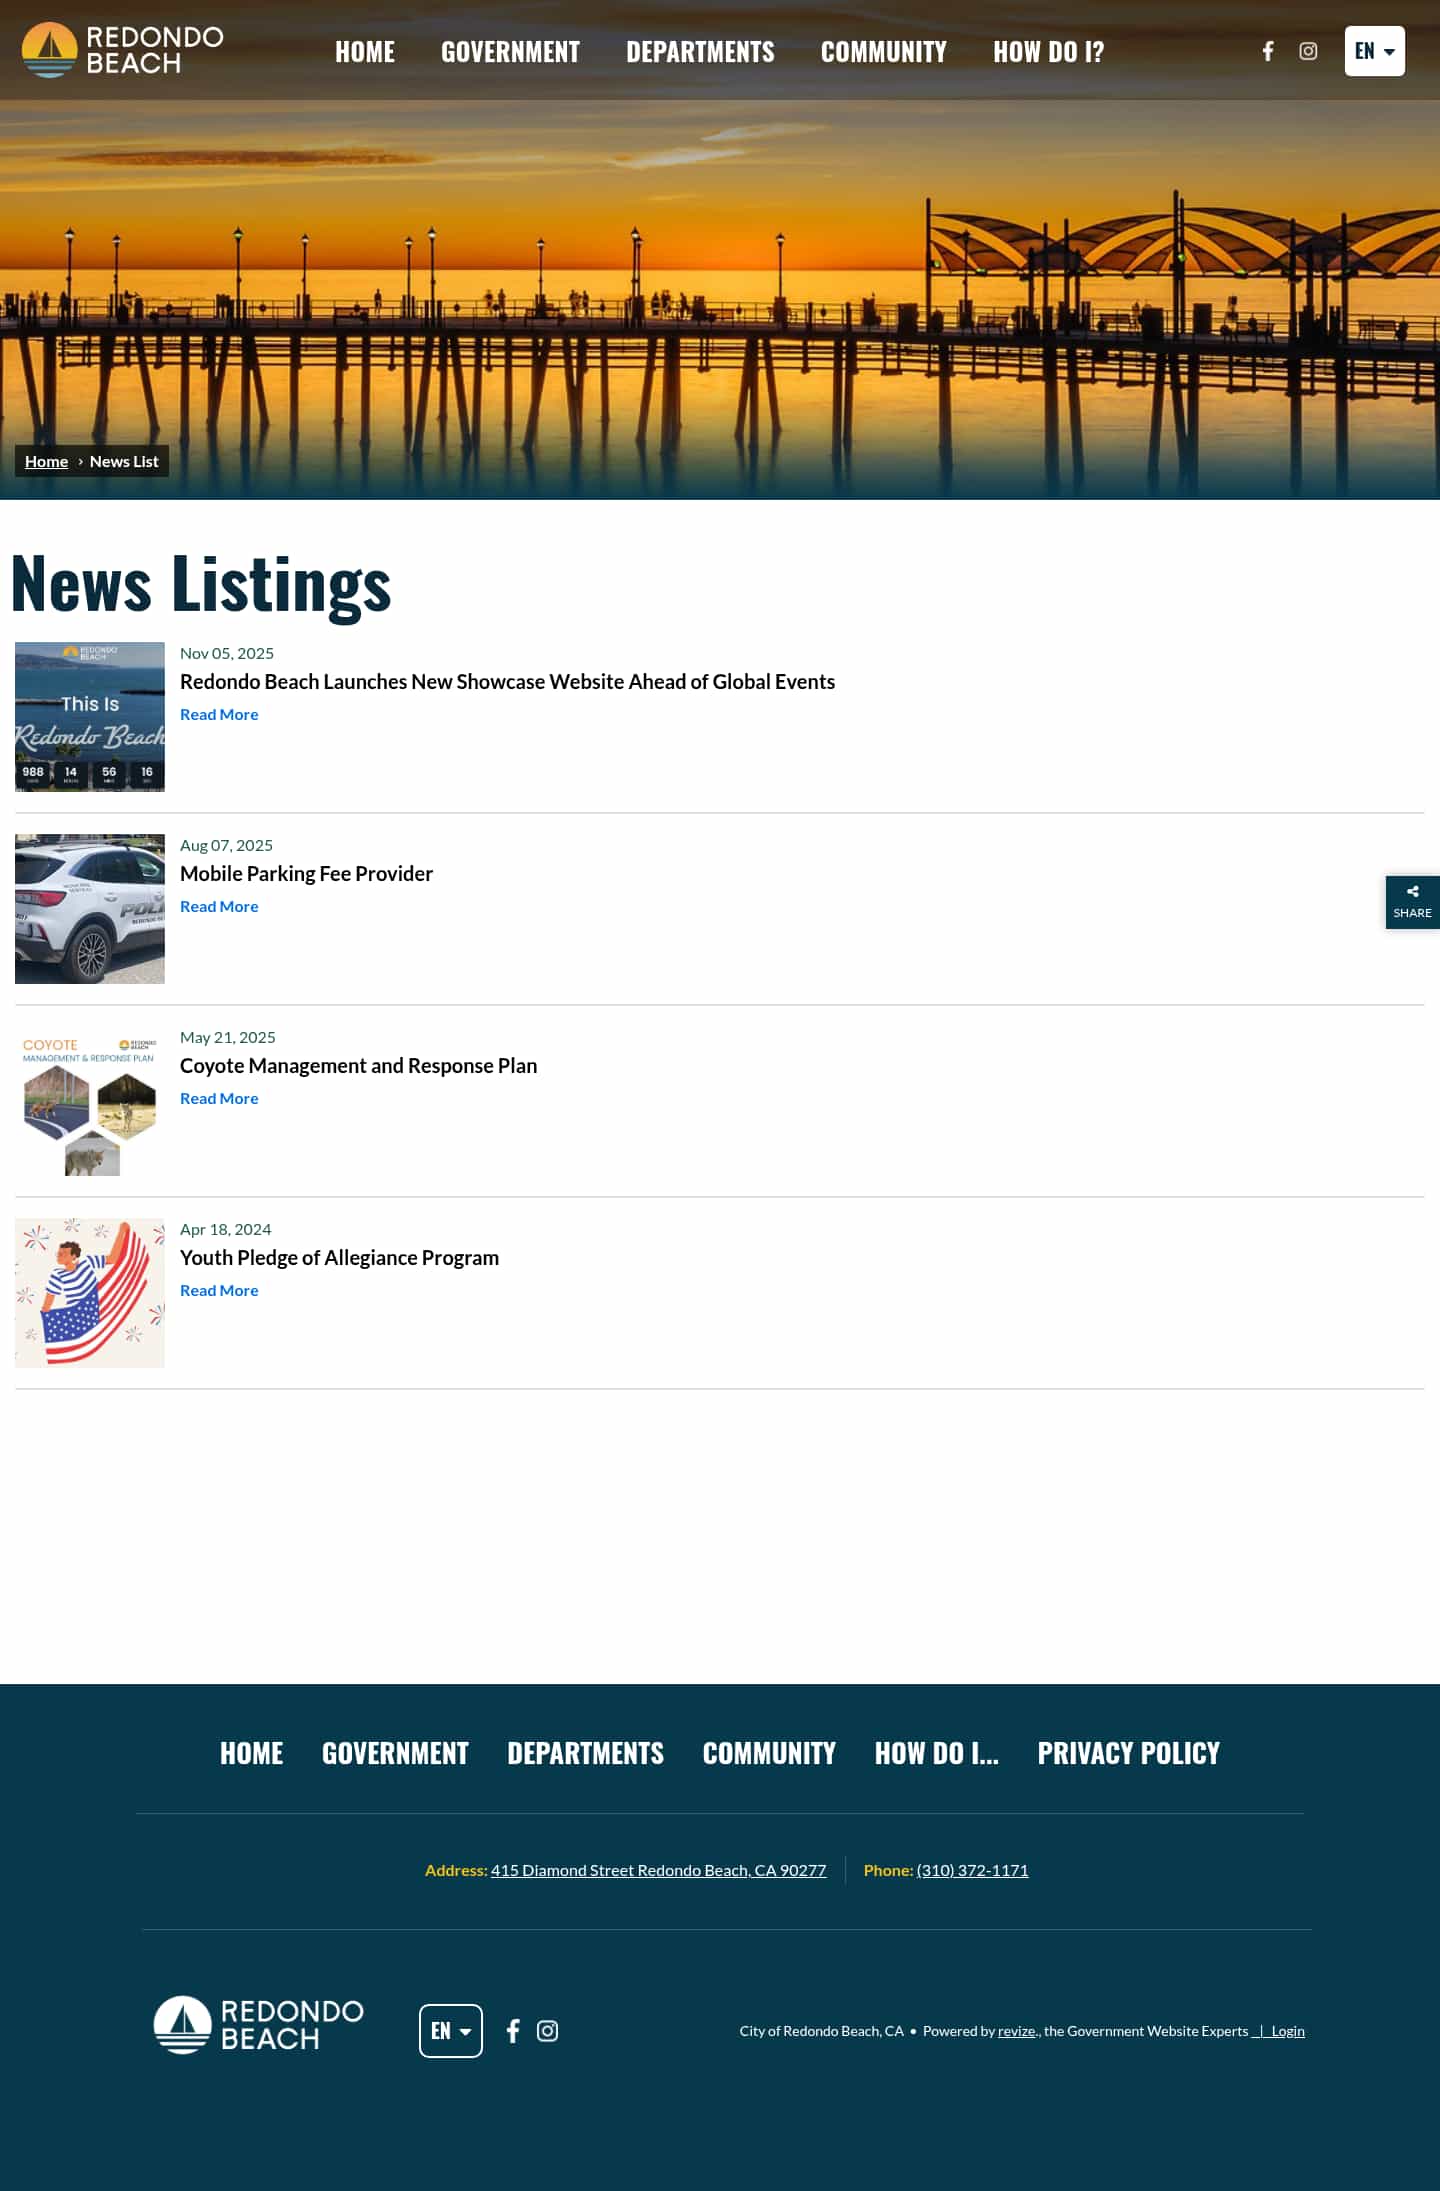Image resolution: width=1440 pixels, height=2191 pixels.
Task: Click Read More under Youth Pledge of Allegiance
Action: tap(219, 1290)
